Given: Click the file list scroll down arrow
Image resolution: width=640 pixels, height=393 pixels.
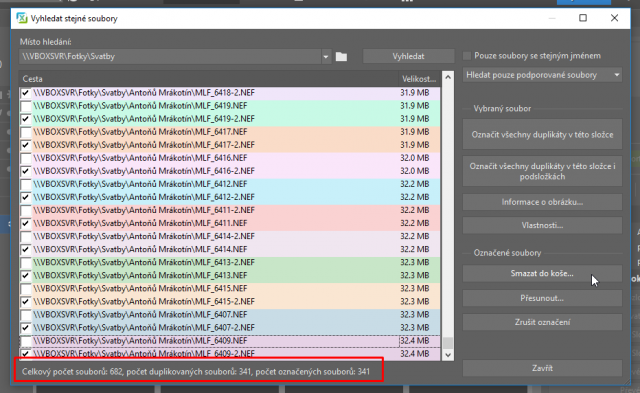Looking at the screenshot, I should [x=448, y=355].
